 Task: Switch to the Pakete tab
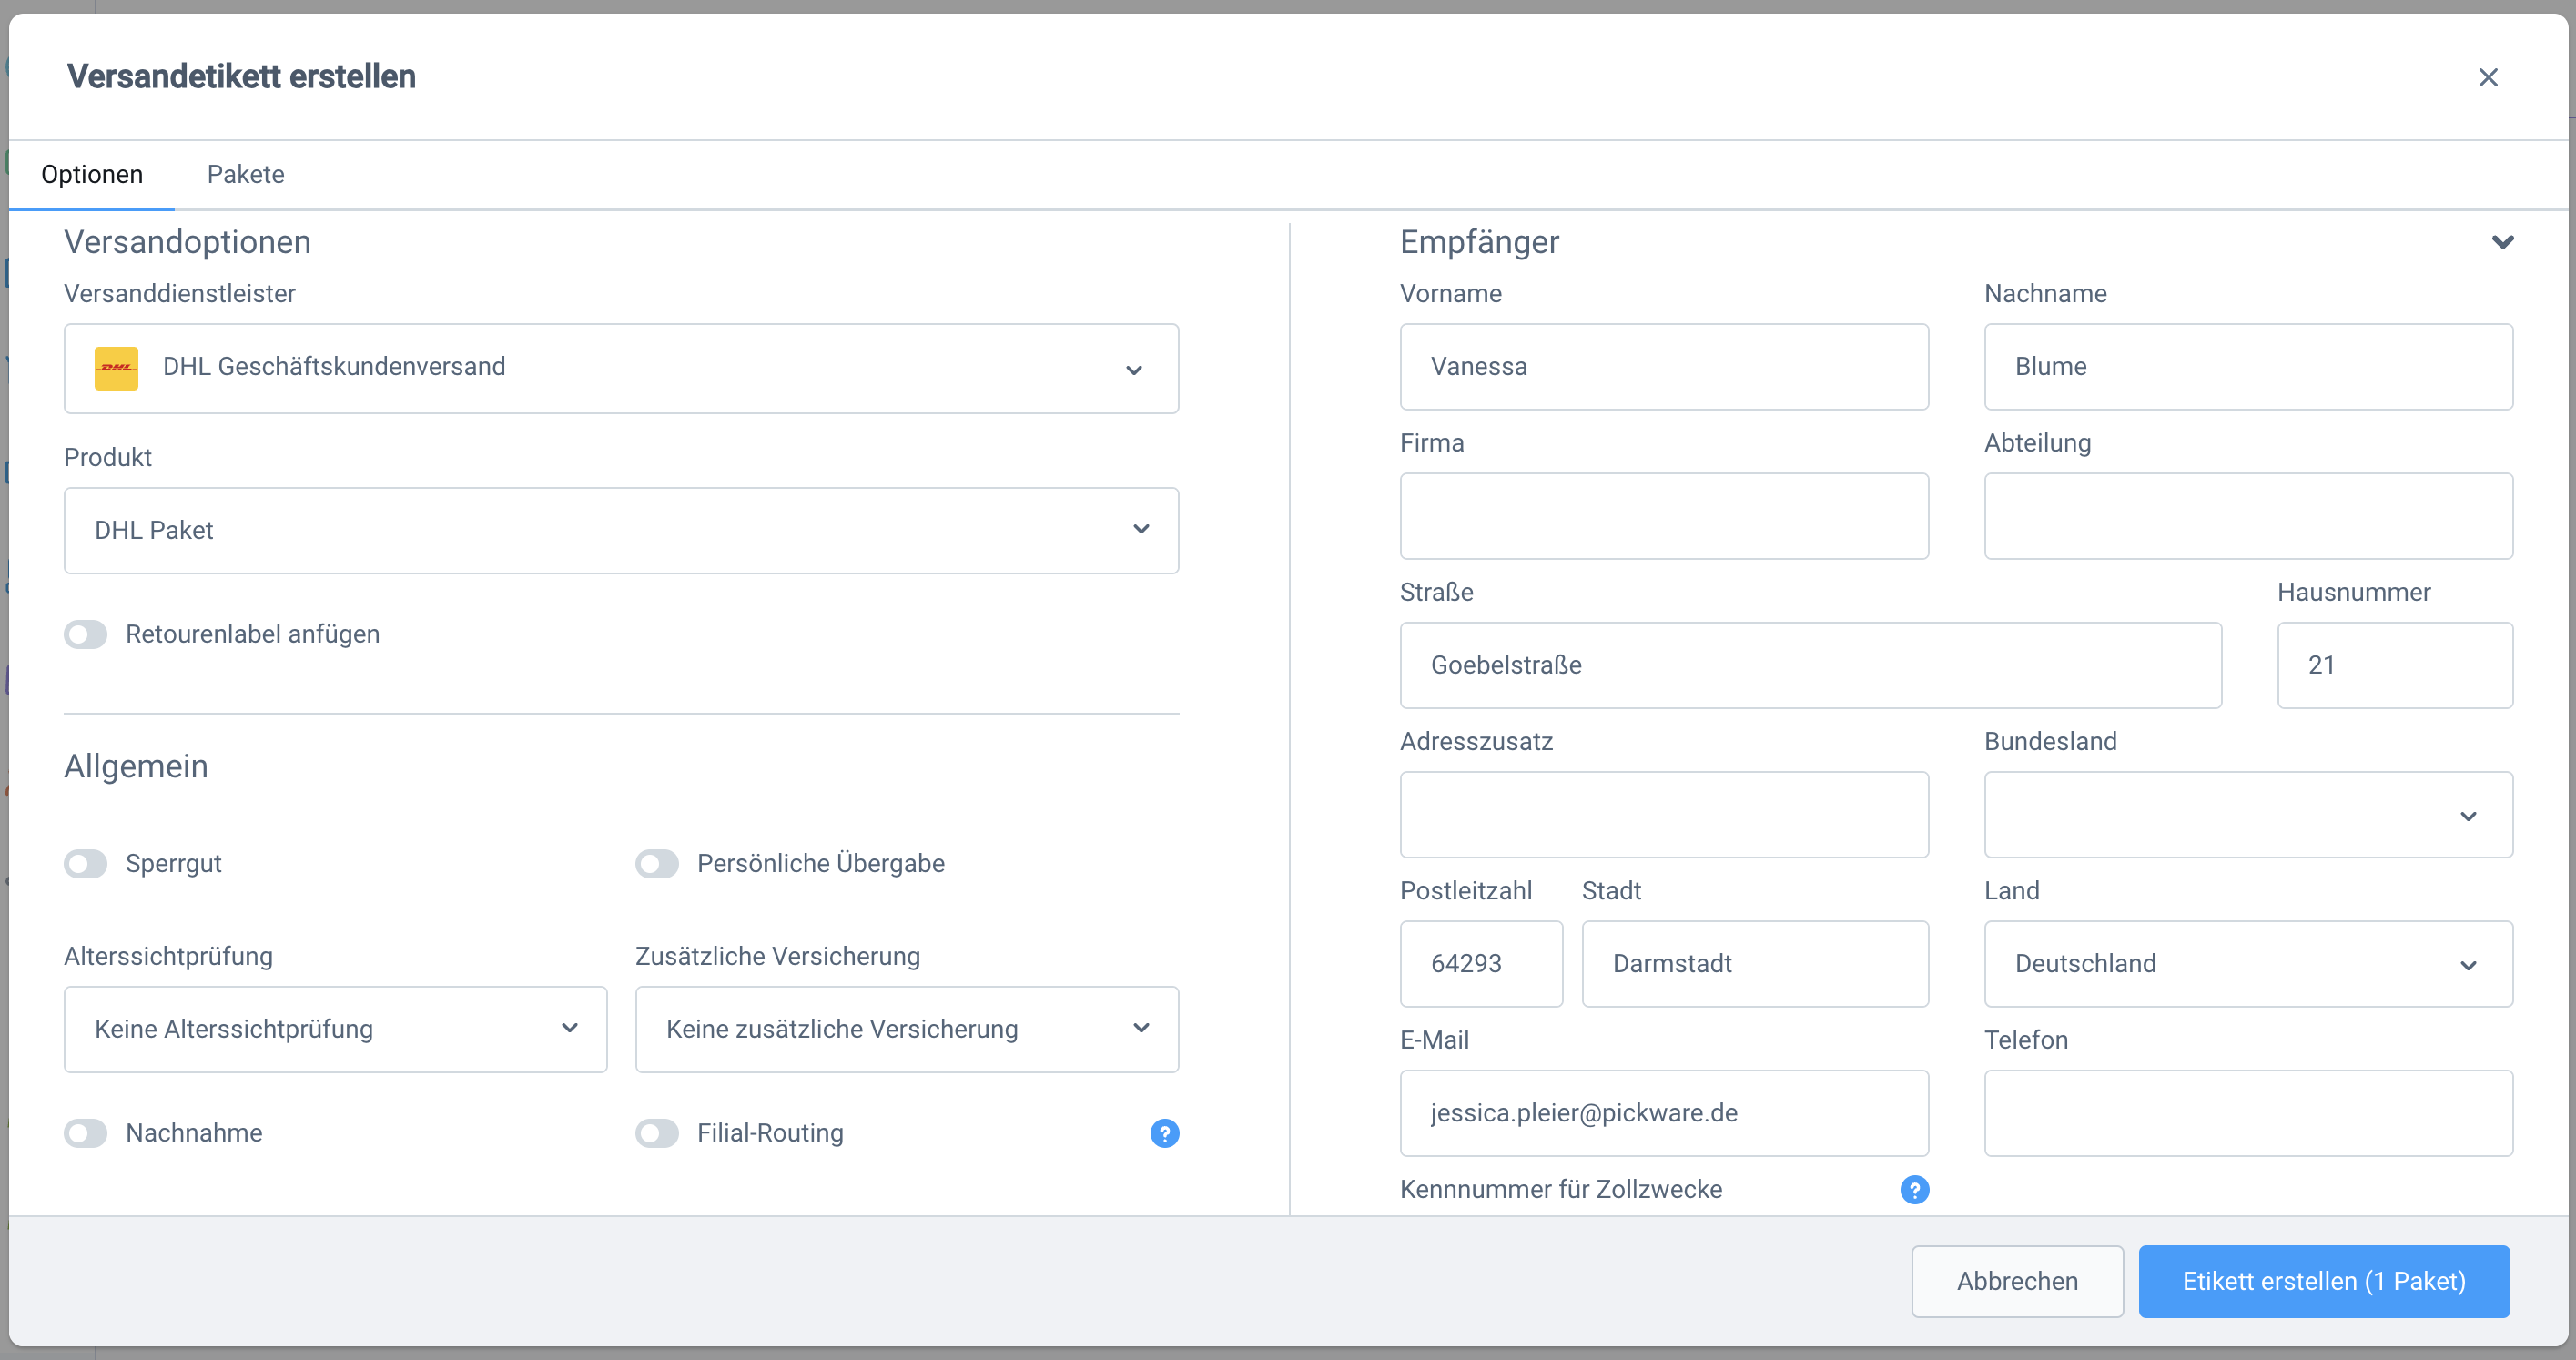click(245, 174)
